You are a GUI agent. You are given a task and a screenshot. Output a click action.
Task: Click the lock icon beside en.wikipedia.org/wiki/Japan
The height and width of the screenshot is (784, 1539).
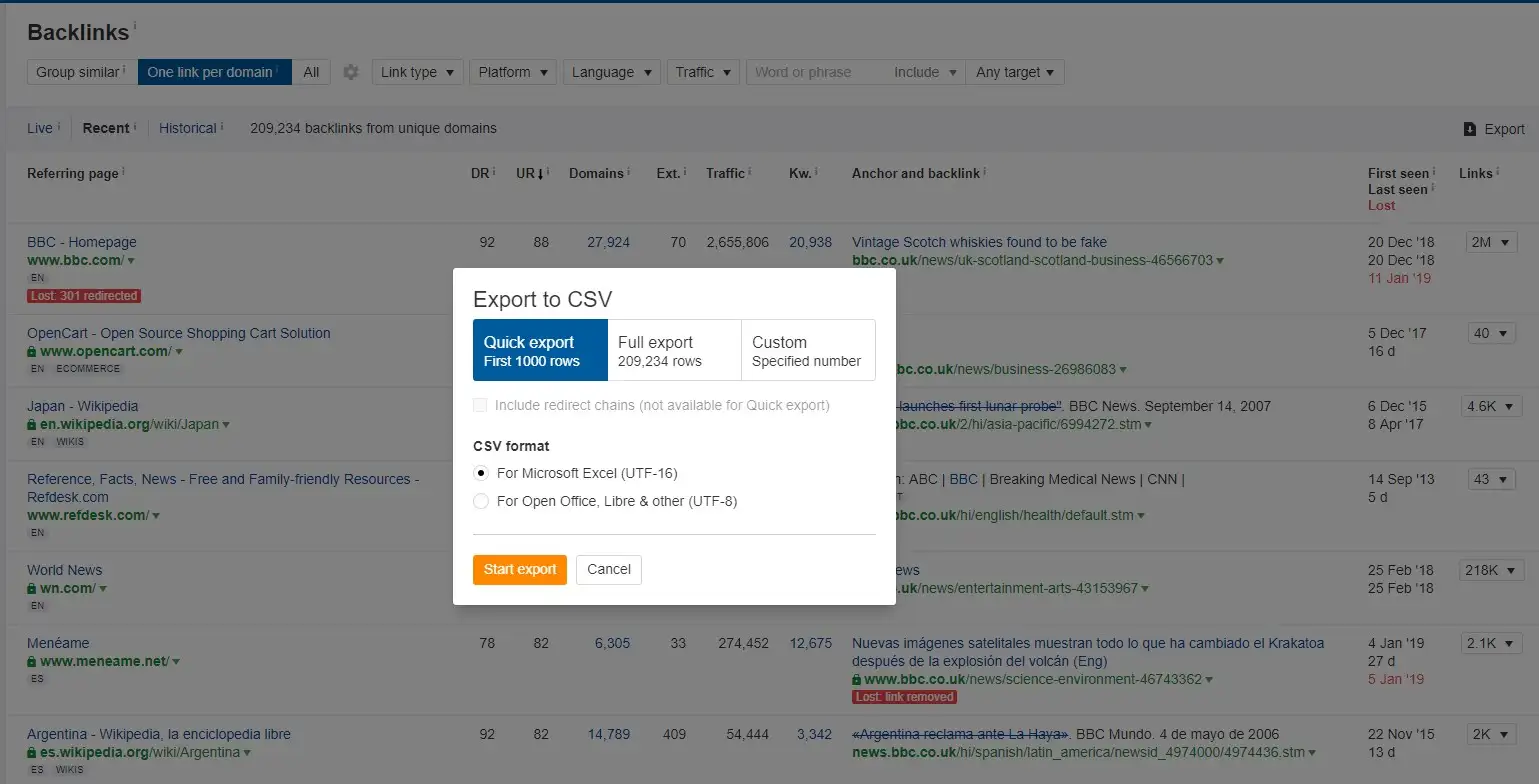(x=32, y=425)
